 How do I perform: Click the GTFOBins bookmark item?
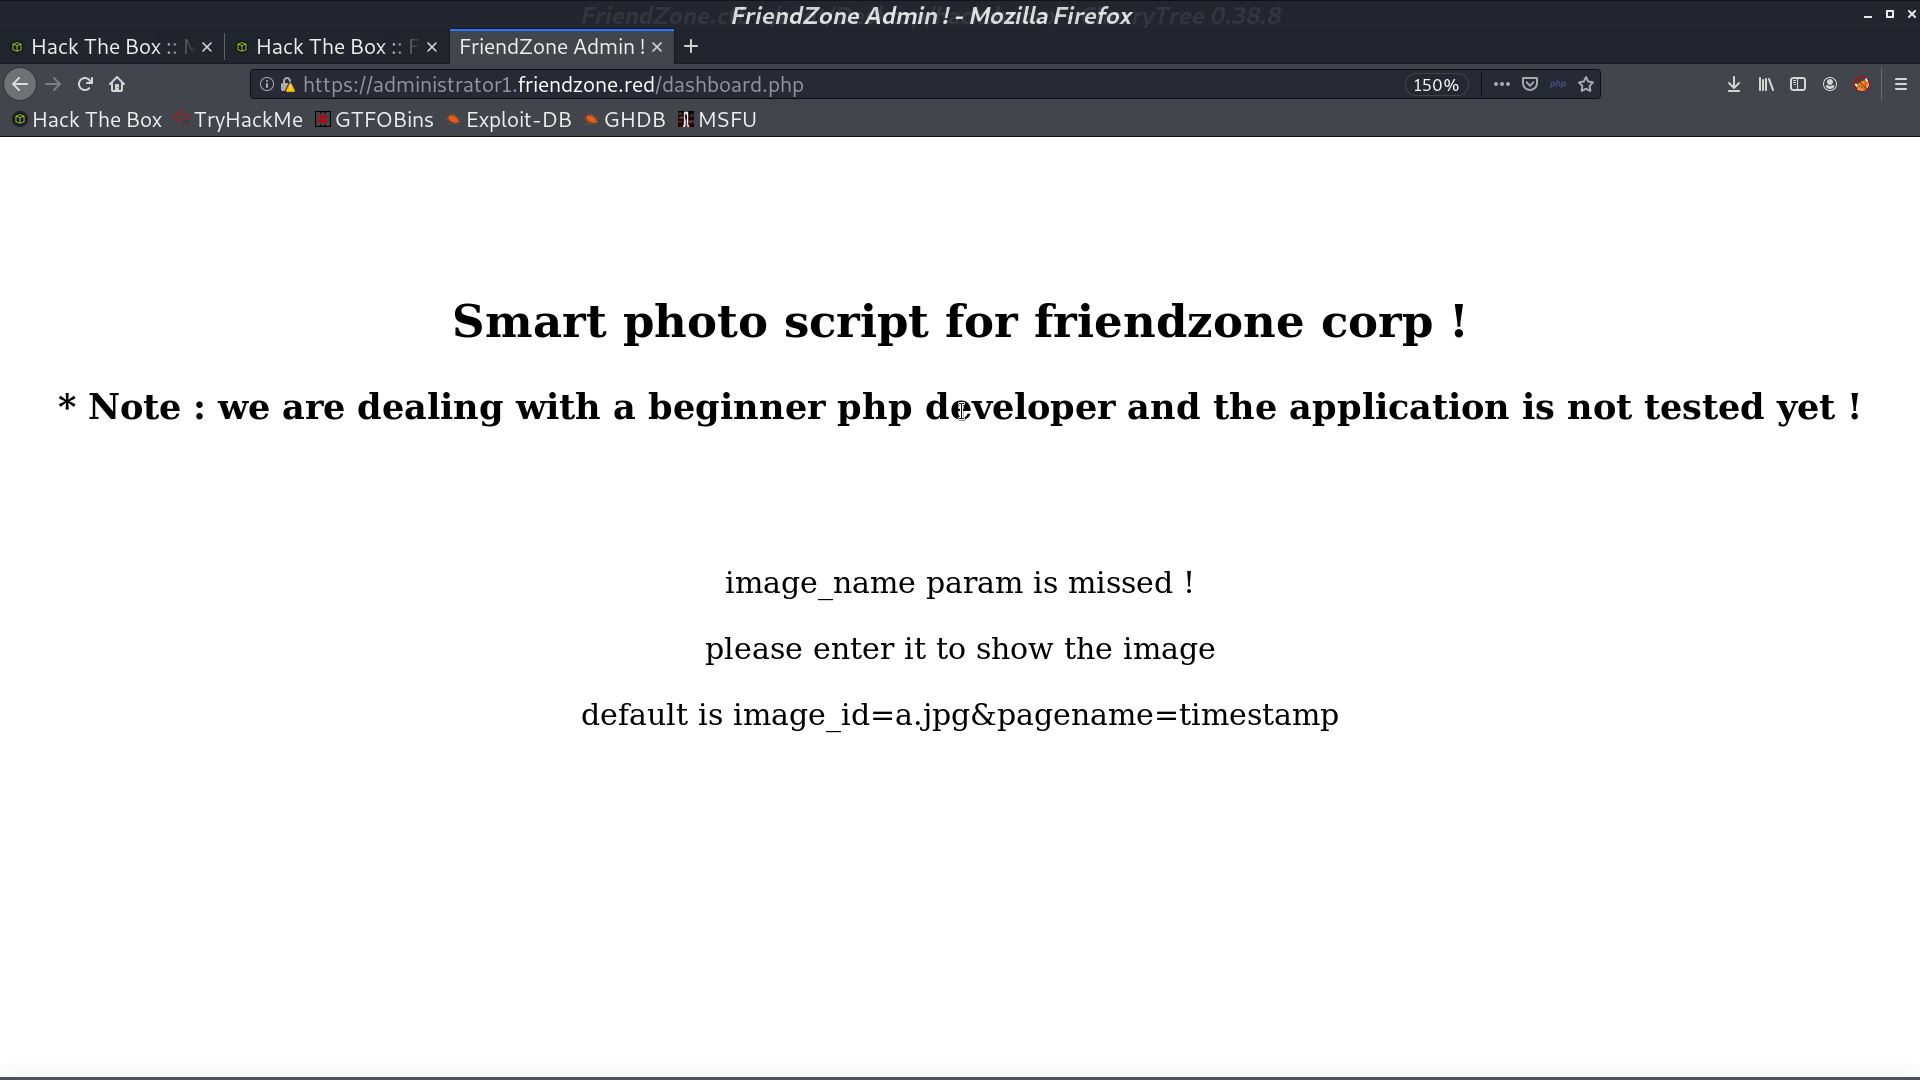click(382, 119)
